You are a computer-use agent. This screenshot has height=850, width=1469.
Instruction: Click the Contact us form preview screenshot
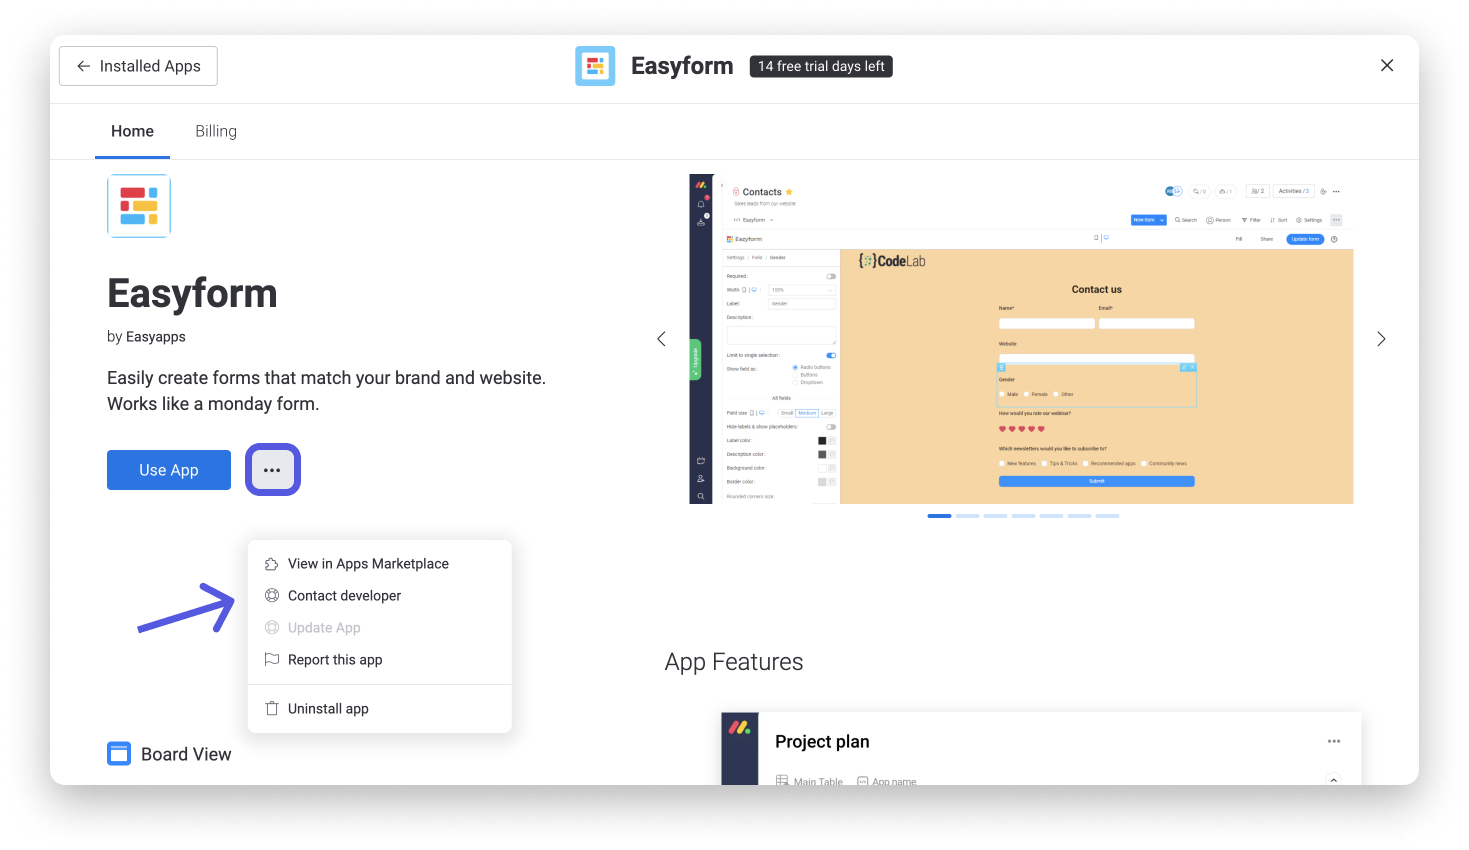pyautogui.click(x=1021, y=339)
